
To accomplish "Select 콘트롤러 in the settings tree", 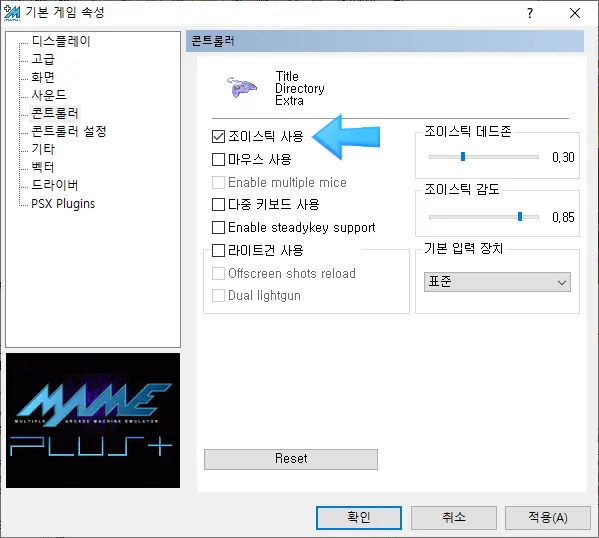I will click(x=55, y=113).
